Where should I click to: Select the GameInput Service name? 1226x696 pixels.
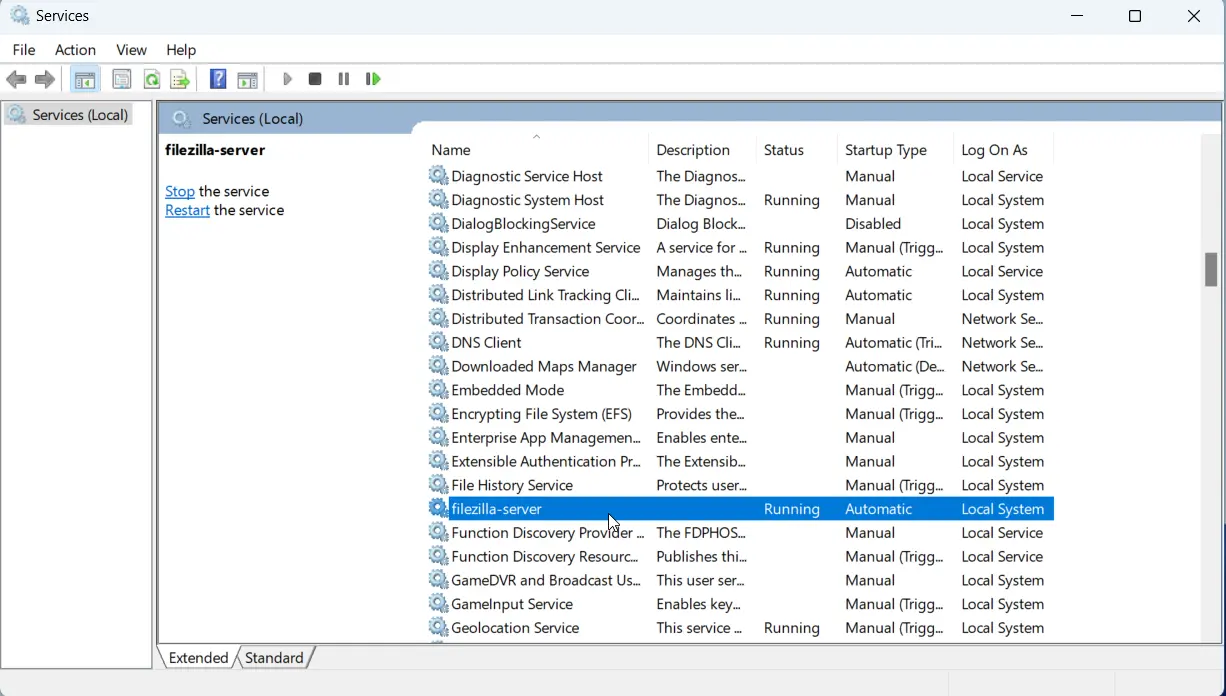click(x=512, y=604)
